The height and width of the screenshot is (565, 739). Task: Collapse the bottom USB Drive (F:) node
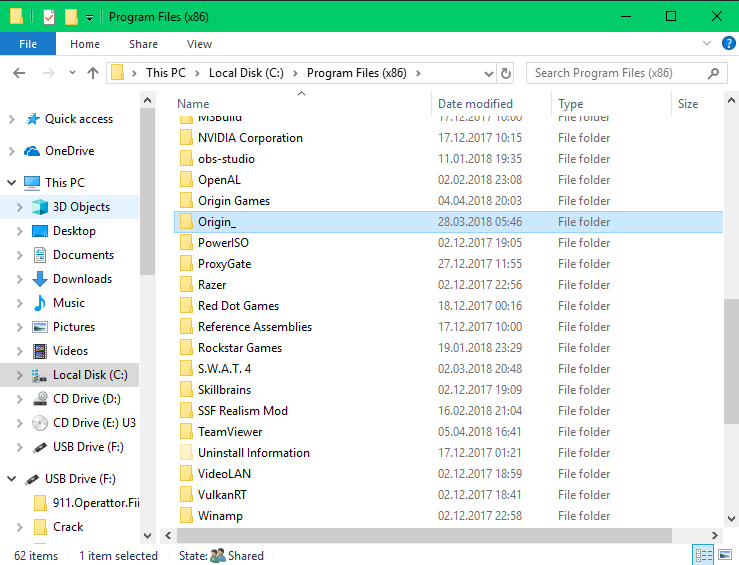(x=12, y=479)
